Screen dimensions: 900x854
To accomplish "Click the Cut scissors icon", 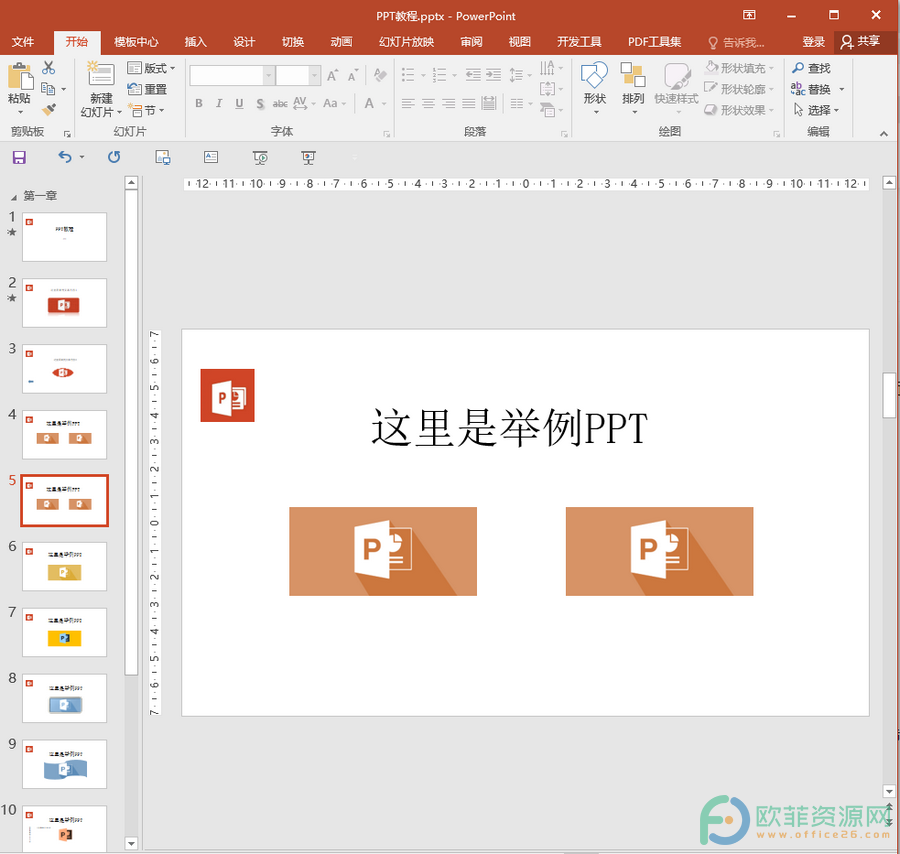I will coord(49,68).
